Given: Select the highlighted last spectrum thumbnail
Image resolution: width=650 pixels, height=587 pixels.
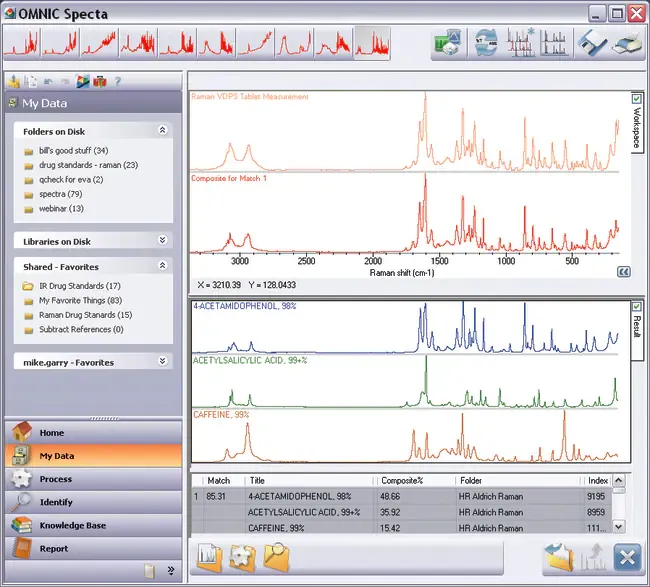Looking at the screenshot, I should coord(372,43).
